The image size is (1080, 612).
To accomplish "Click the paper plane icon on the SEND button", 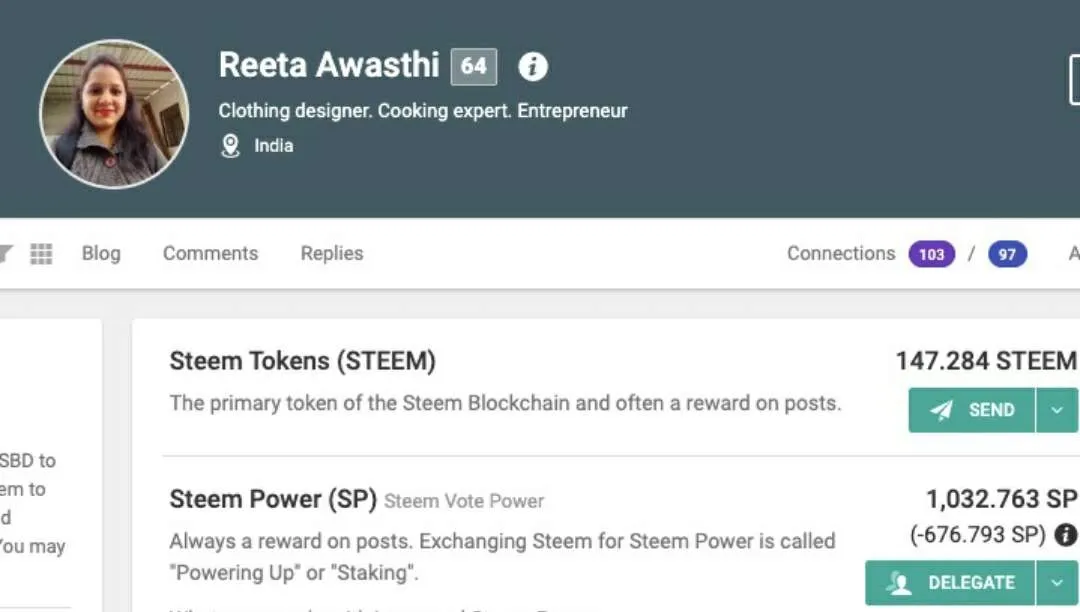I will point(942,410).
